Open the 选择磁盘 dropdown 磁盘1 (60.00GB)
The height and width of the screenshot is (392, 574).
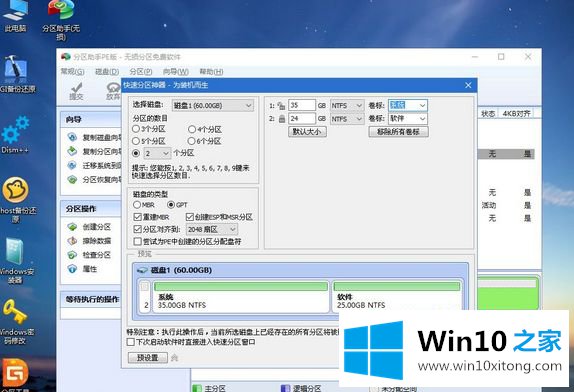tap(213, 106)
